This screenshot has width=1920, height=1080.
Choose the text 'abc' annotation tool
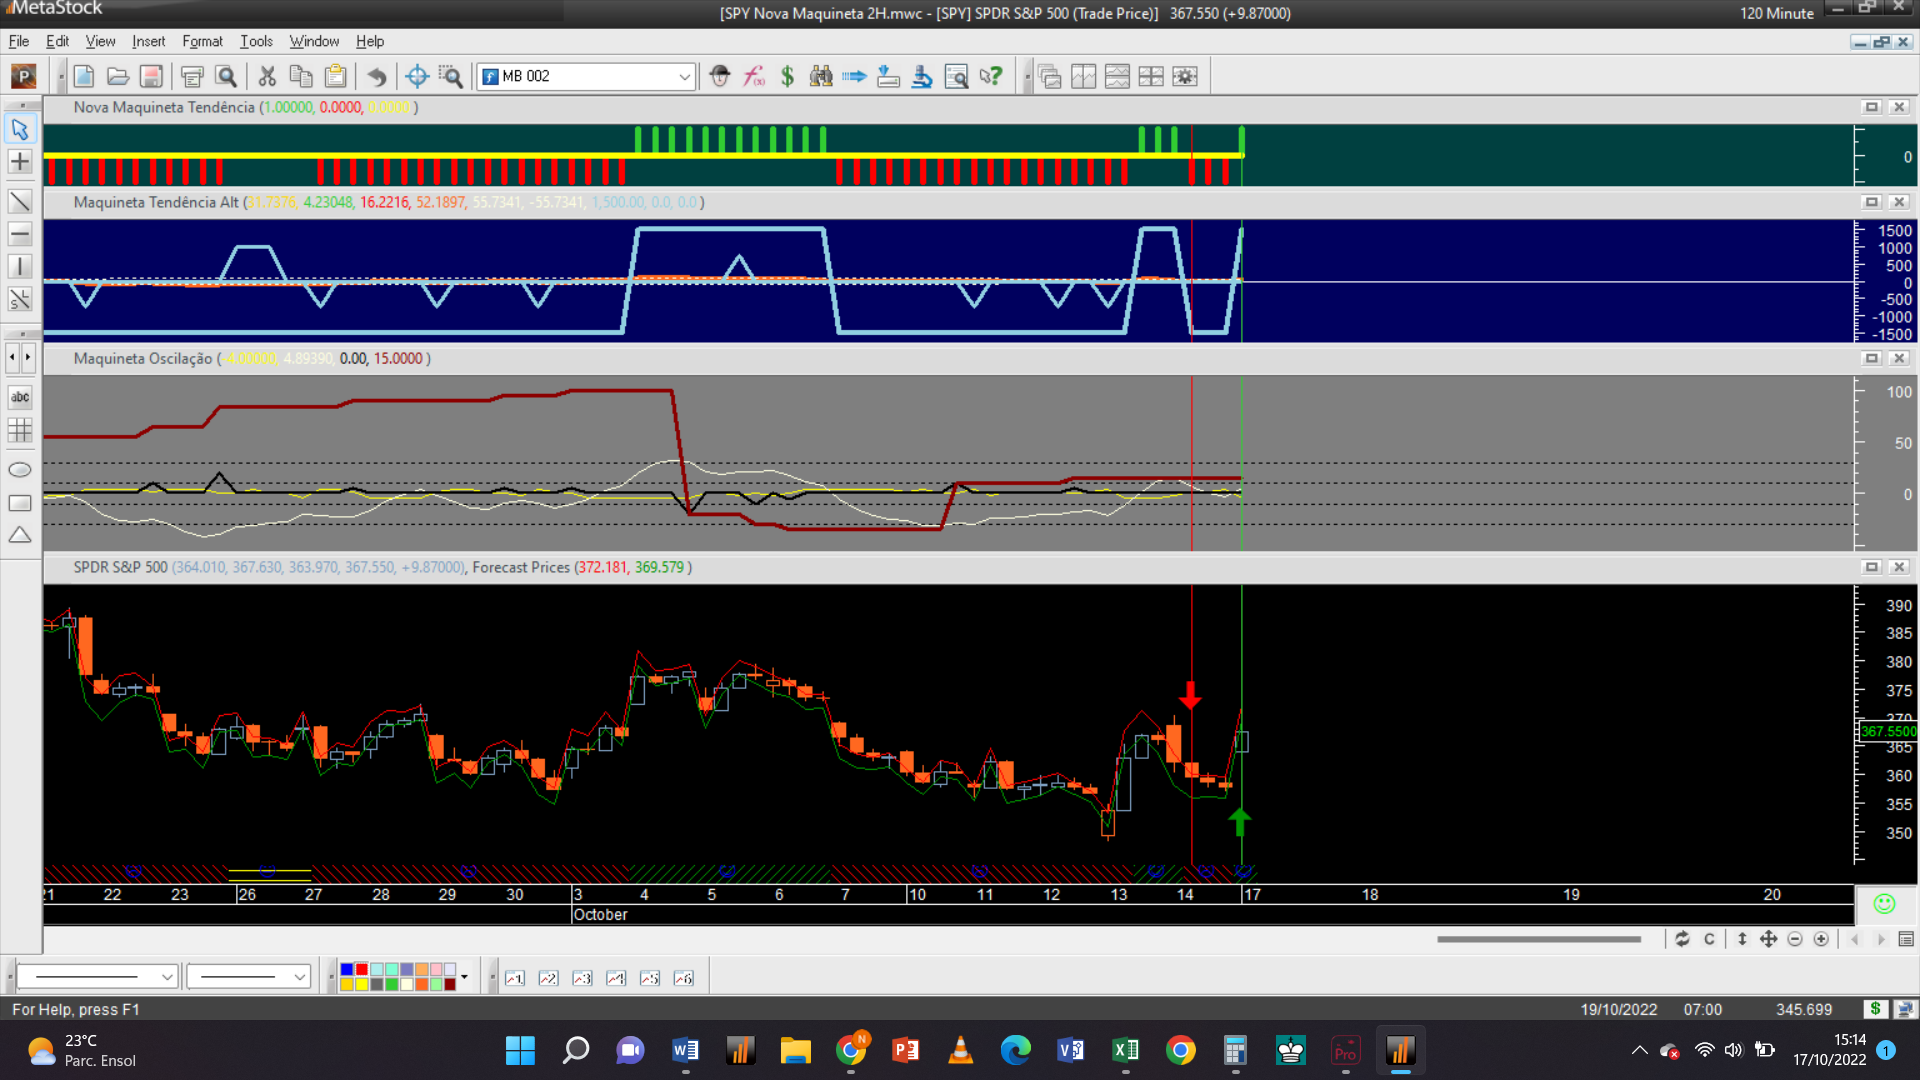pos(20,397)
